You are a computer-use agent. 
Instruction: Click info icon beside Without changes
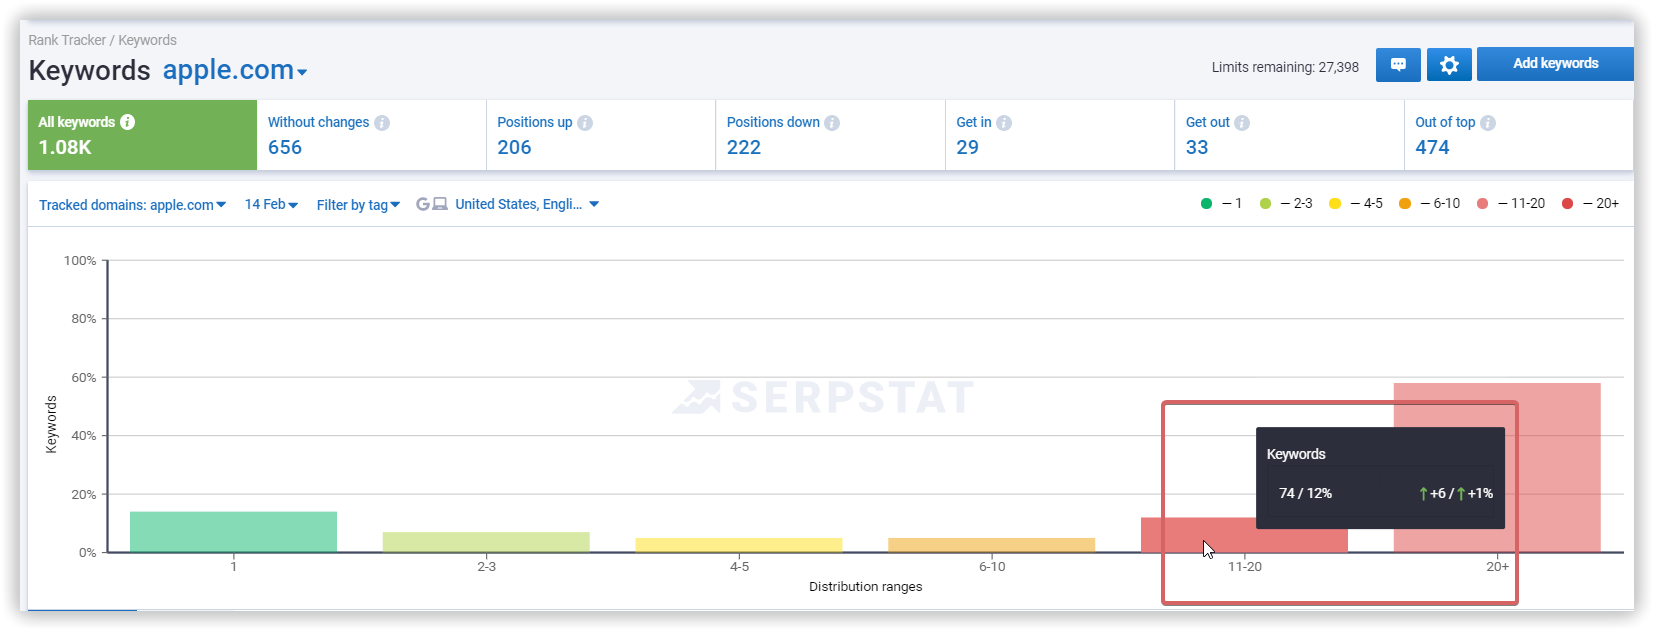[x=382, y=123]
